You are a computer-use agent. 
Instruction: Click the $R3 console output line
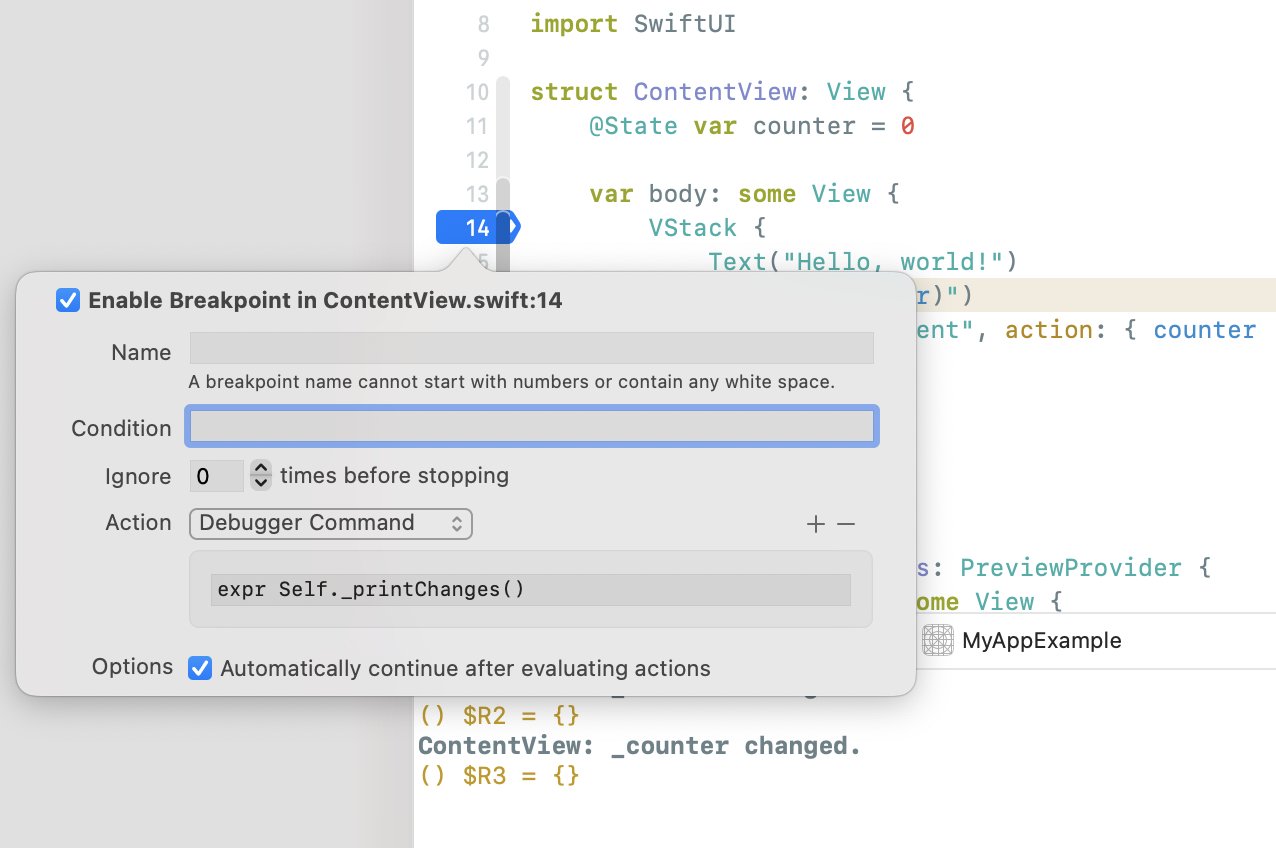click(x=498, y=775)
